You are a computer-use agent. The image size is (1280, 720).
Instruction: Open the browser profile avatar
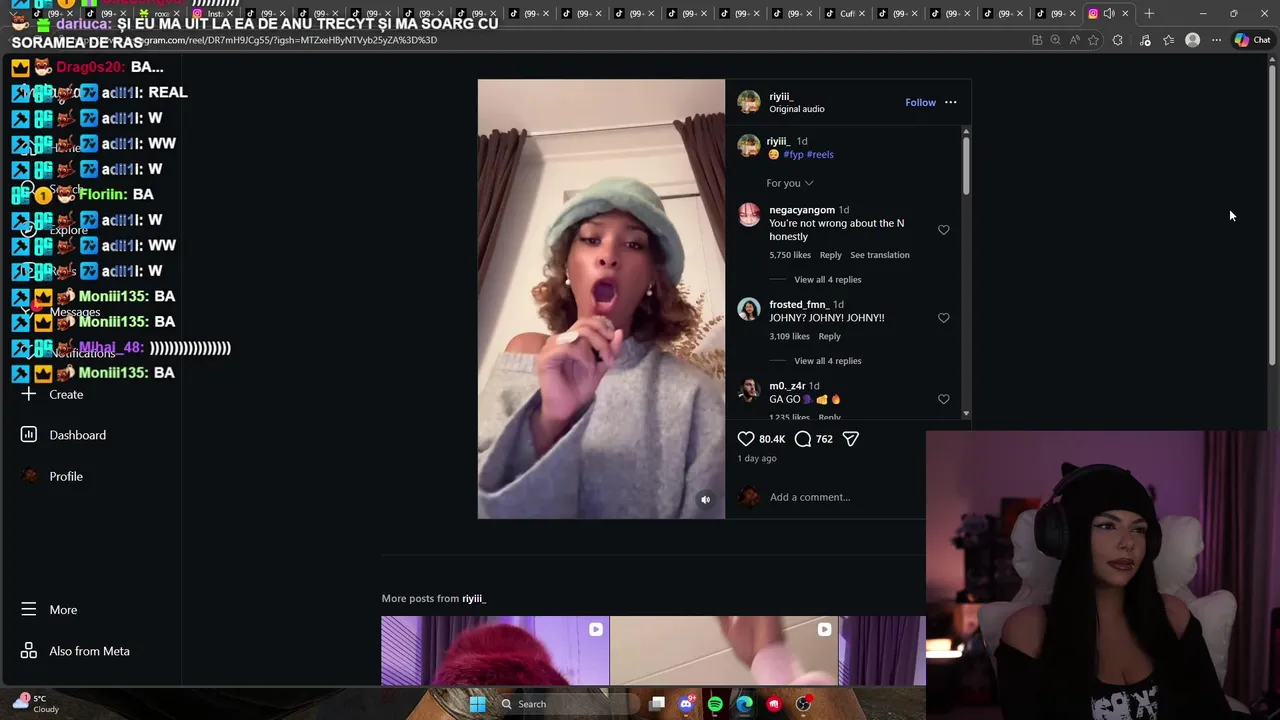[1192, 40]
